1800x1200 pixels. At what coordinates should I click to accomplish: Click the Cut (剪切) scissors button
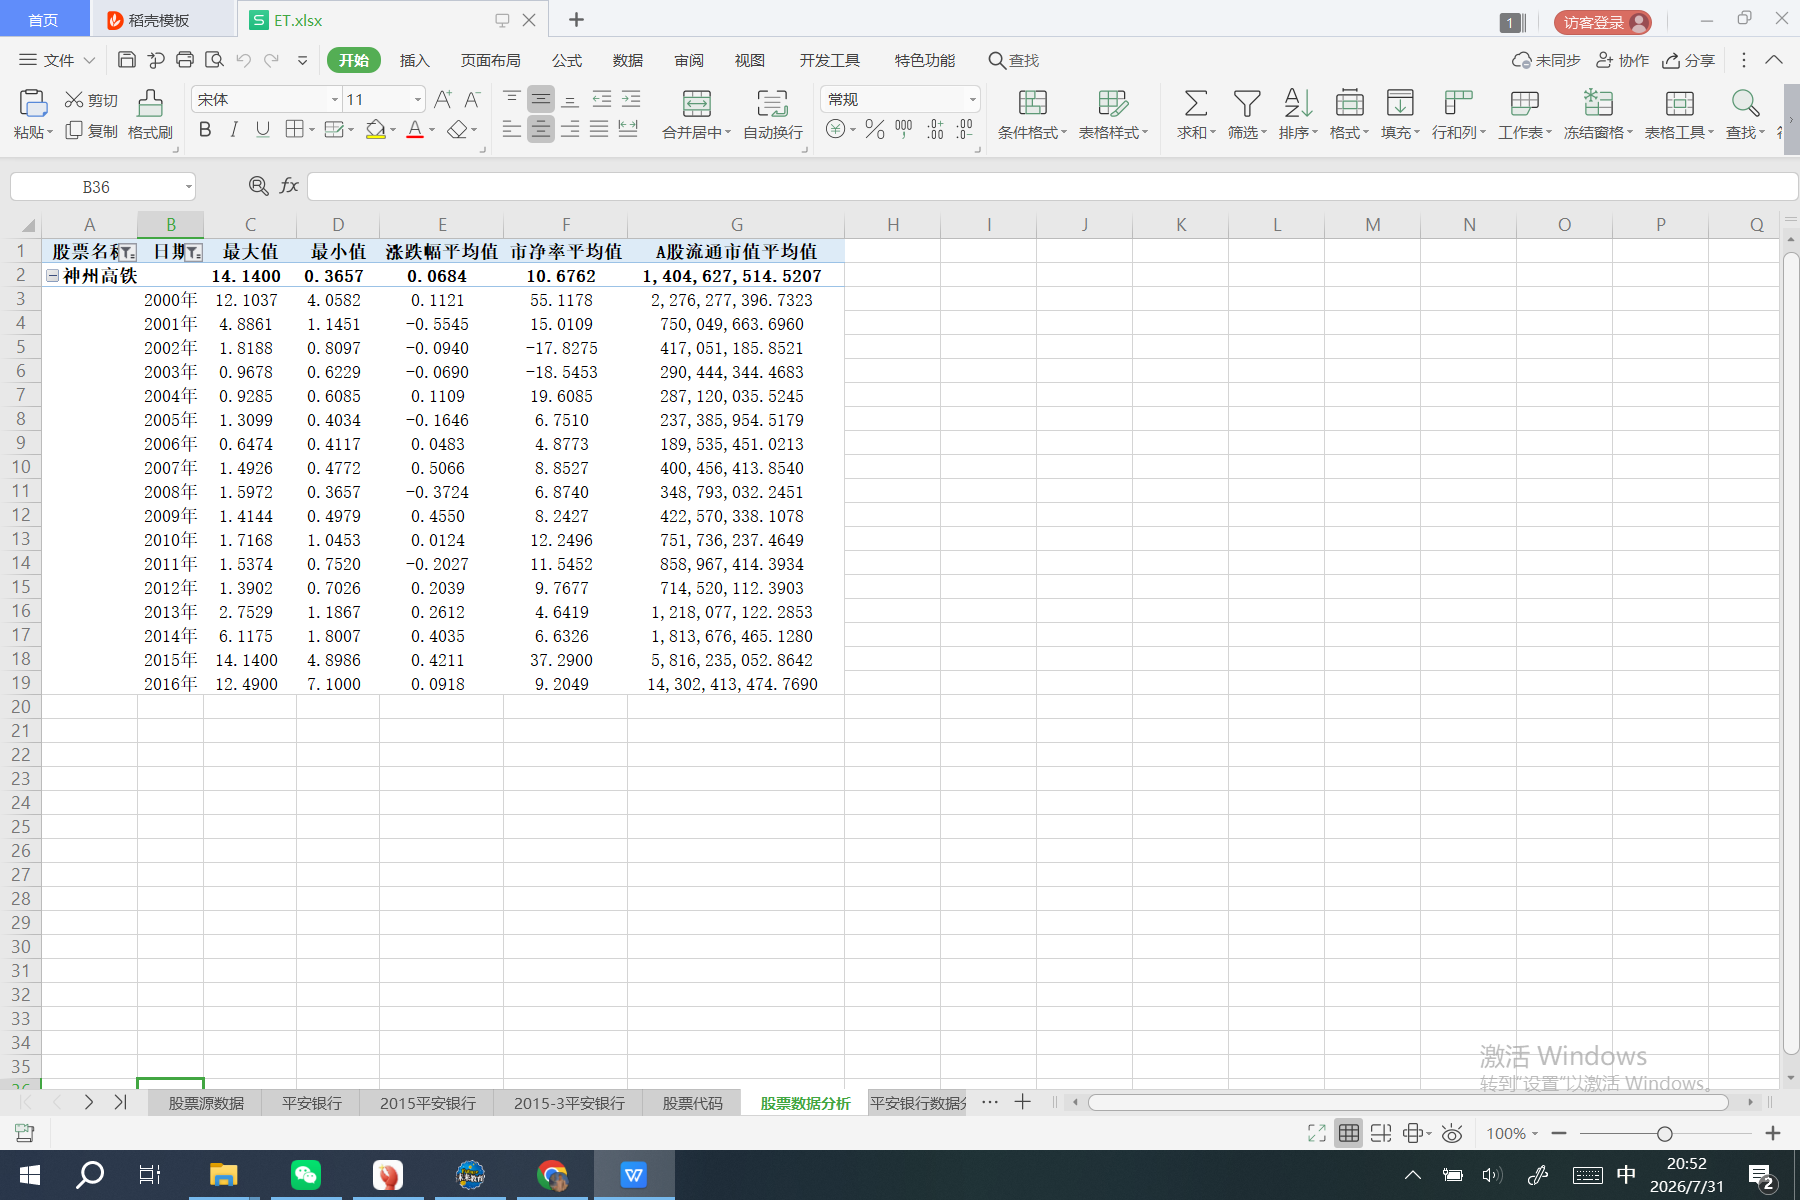click(91, 100)
